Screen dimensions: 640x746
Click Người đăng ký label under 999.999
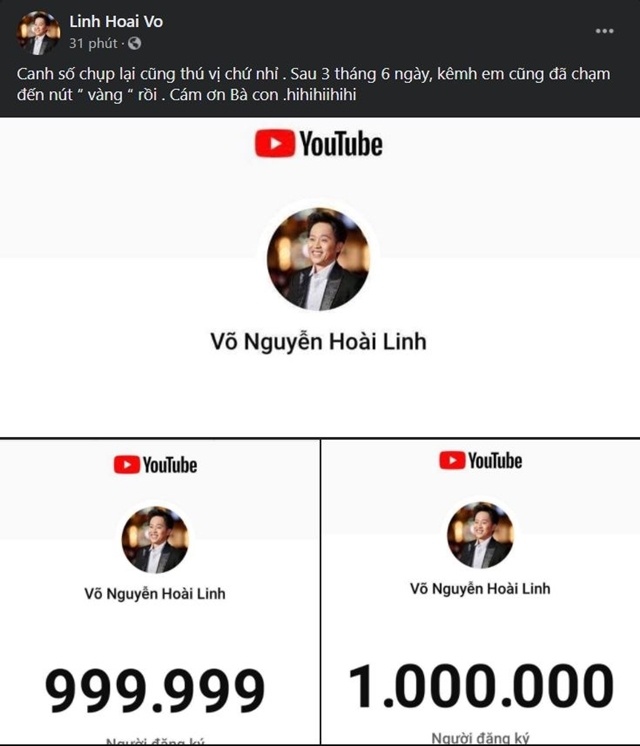[155, 741]
